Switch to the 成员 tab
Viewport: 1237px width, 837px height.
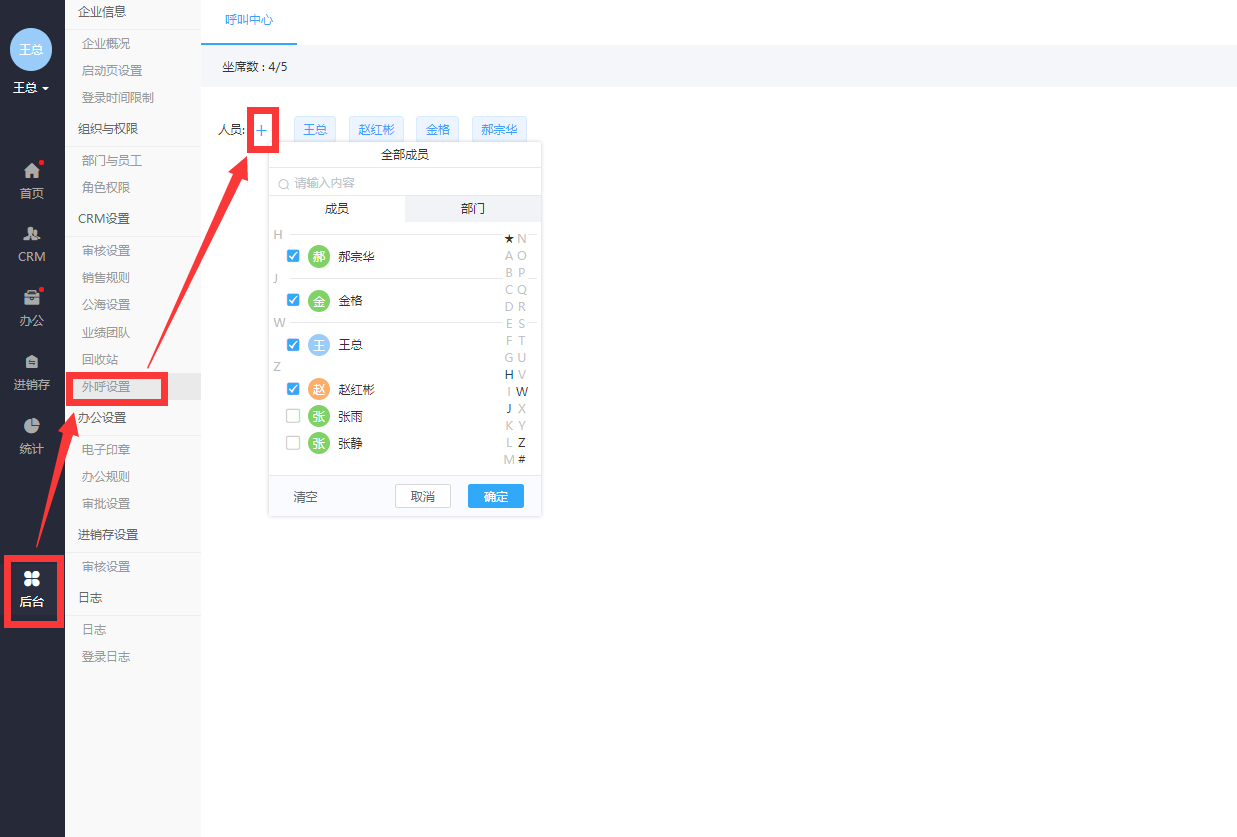click(337, 208)
